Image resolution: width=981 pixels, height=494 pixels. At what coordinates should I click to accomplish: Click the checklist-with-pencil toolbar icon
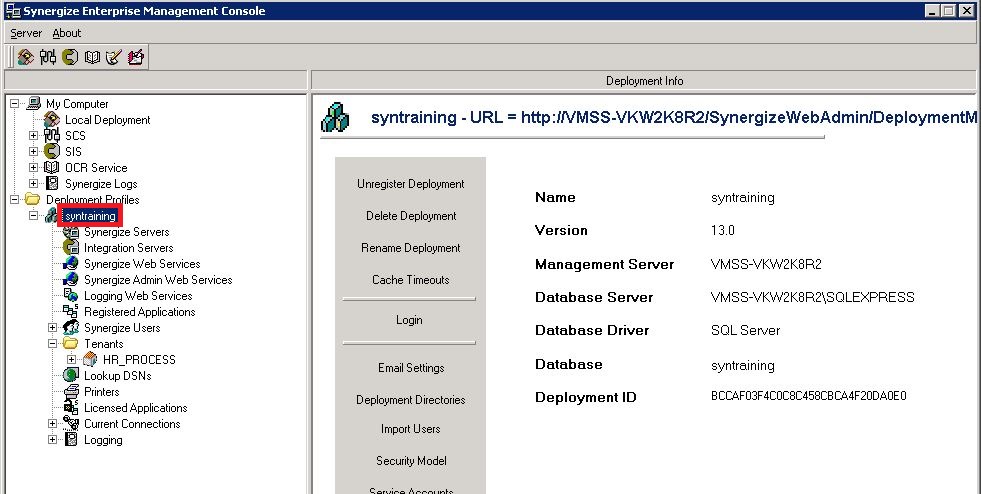point(113,57)
